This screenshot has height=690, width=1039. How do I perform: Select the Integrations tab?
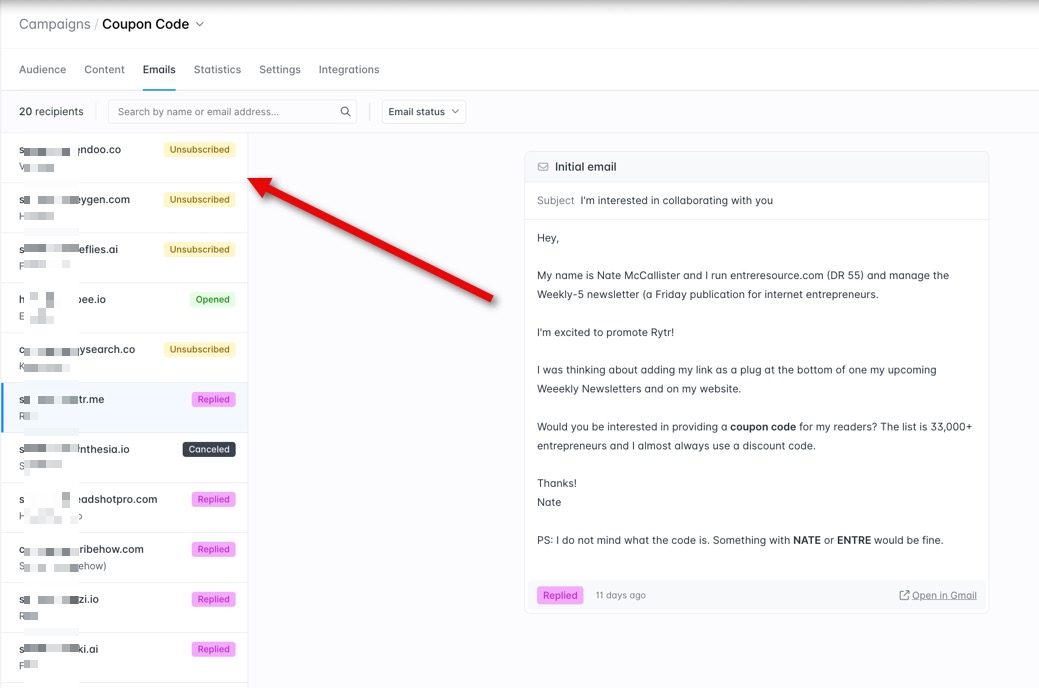pos(349,70)
